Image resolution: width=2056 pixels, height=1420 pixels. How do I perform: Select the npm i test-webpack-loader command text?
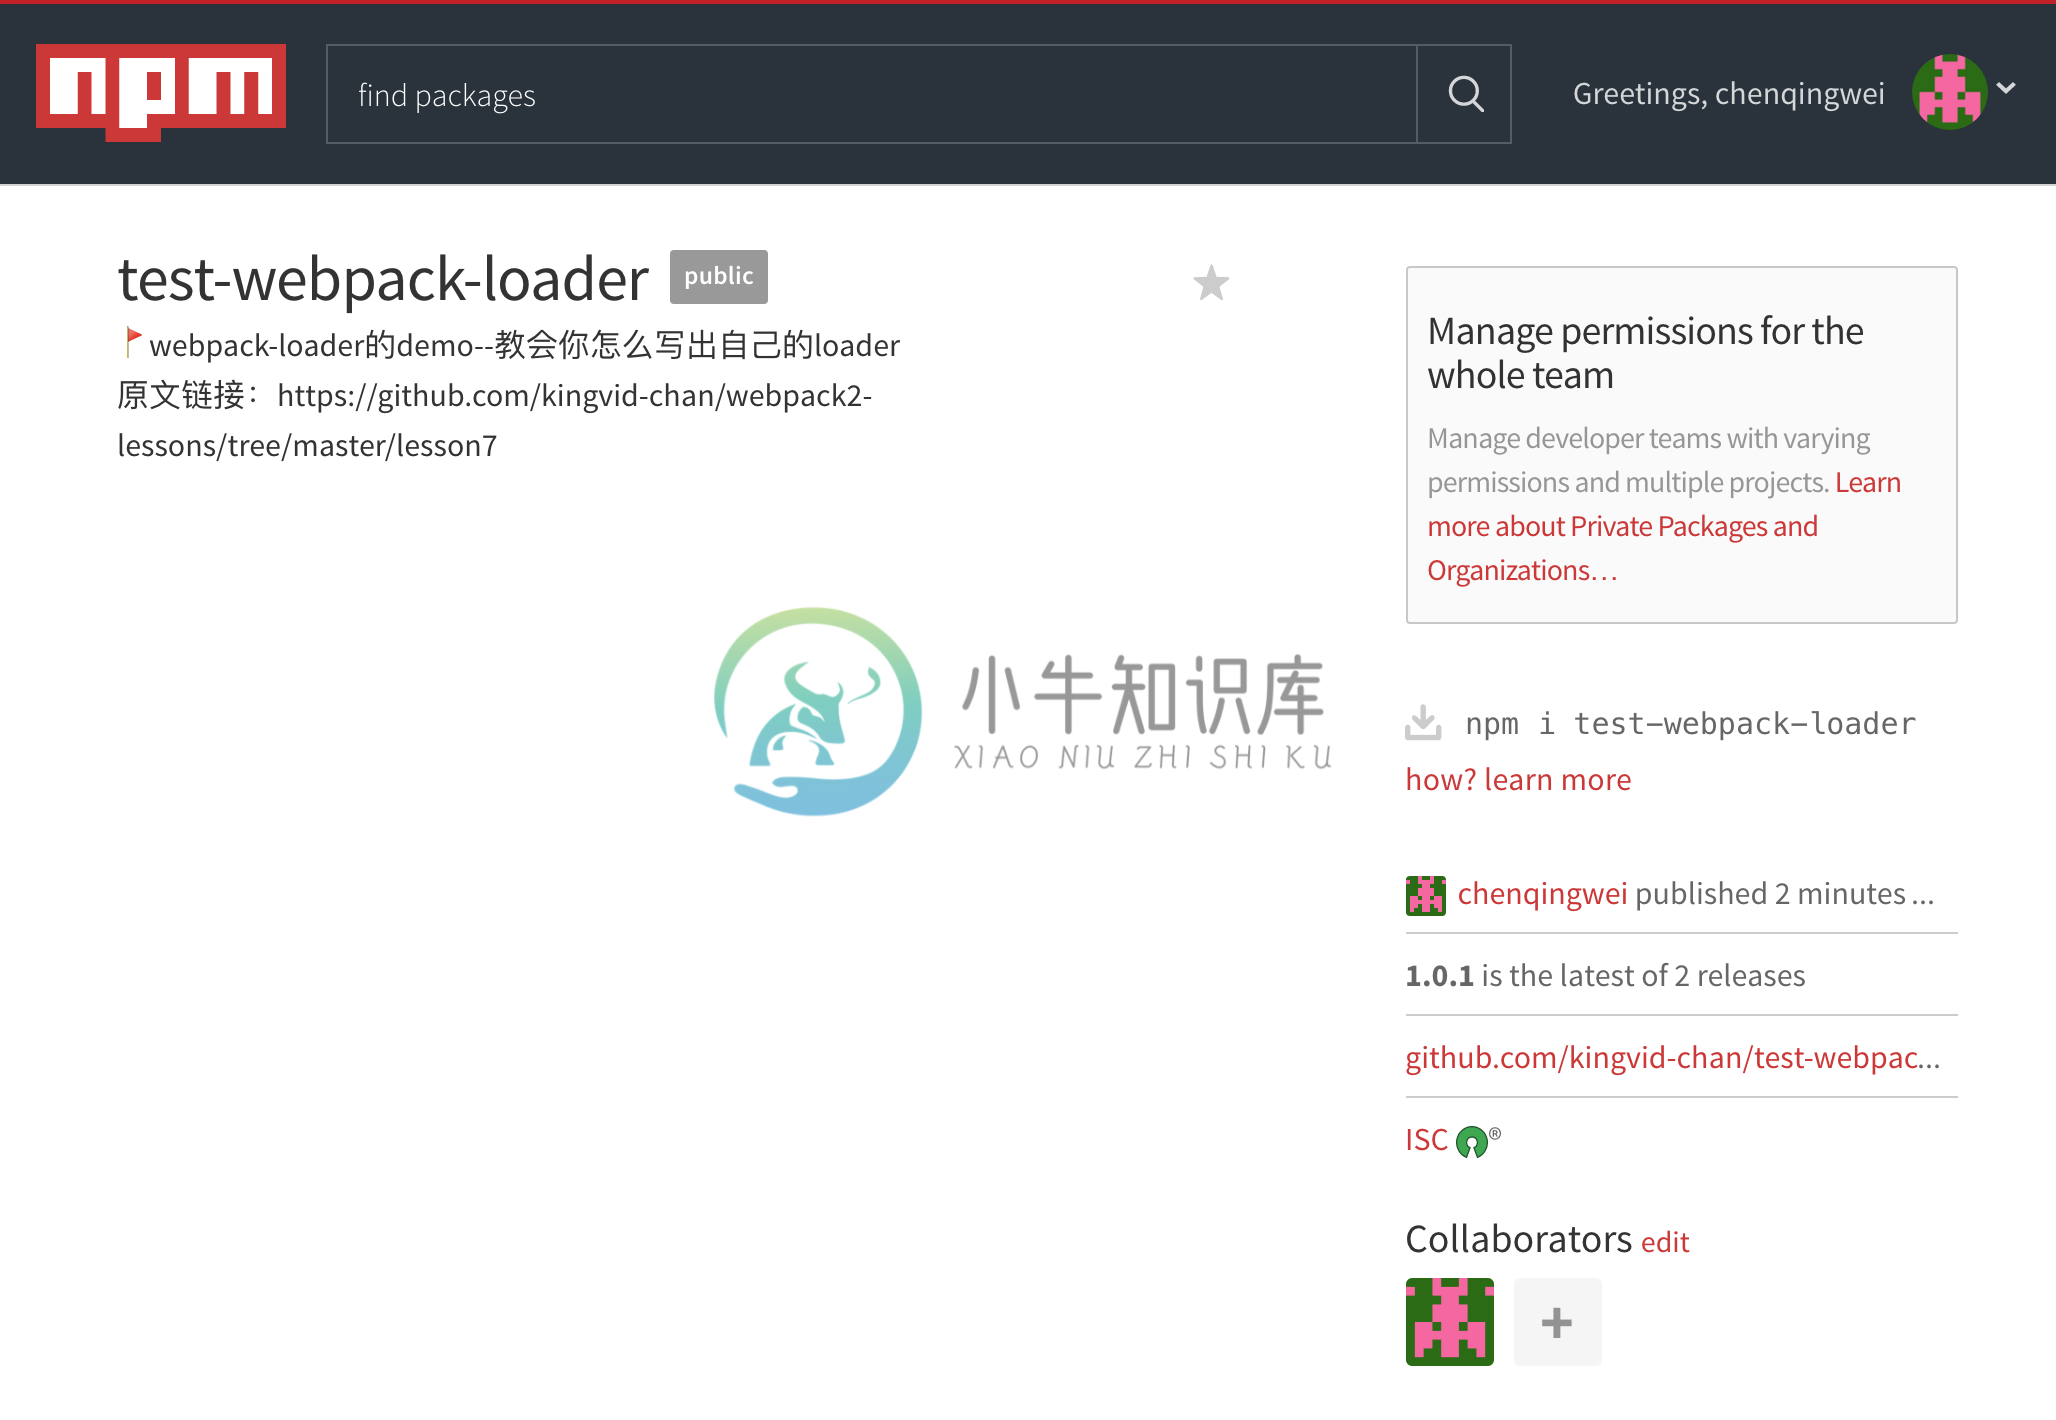click(x=1690, y=723)
